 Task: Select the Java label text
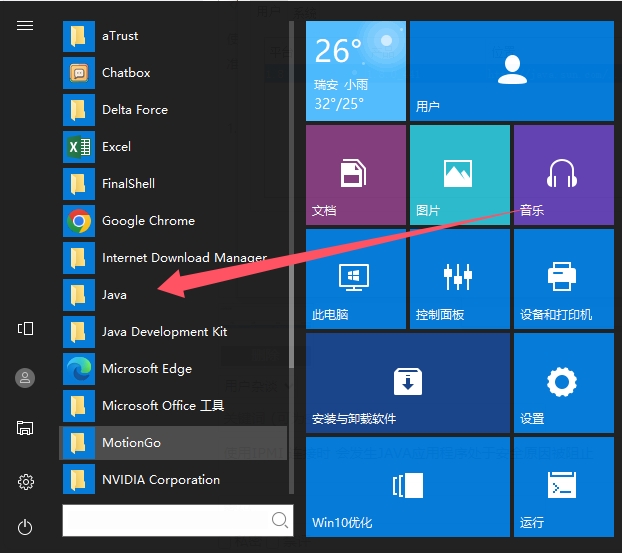114,295
